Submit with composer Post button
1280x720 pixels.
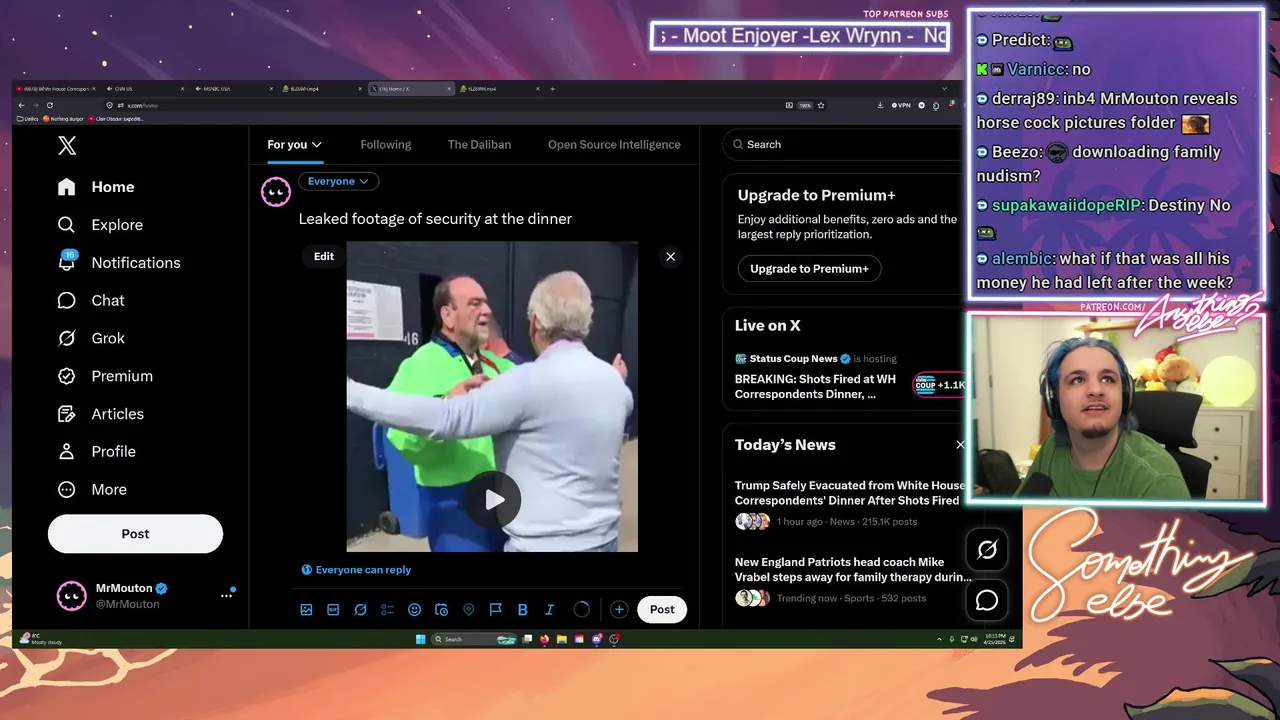point(662,610)
